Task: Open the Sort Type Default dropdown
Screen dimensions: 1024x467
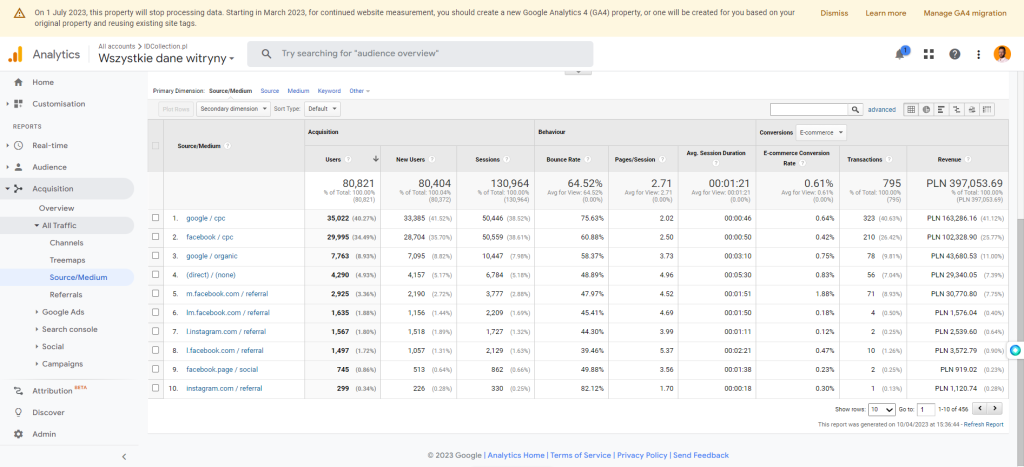Action: tap(323, 109)
